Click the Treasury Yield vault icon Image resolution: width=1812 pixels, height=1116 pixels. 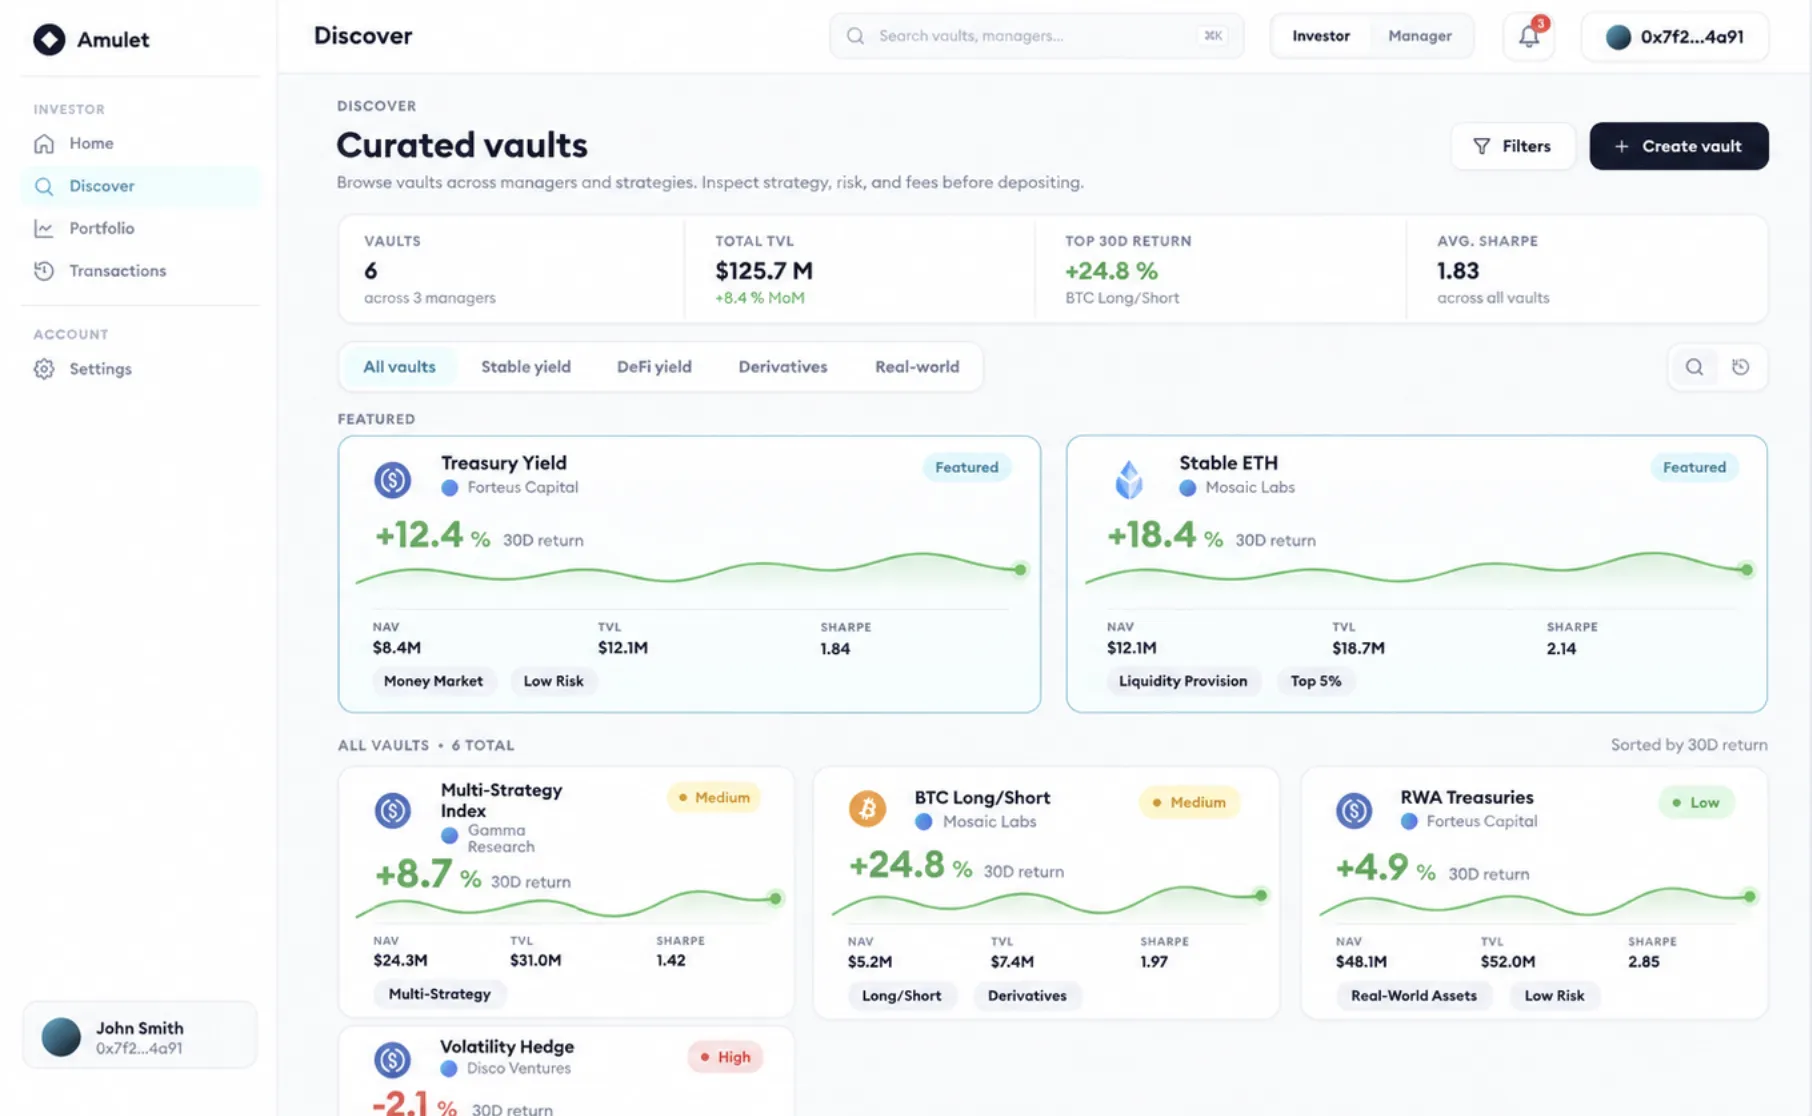coord(393,480)
